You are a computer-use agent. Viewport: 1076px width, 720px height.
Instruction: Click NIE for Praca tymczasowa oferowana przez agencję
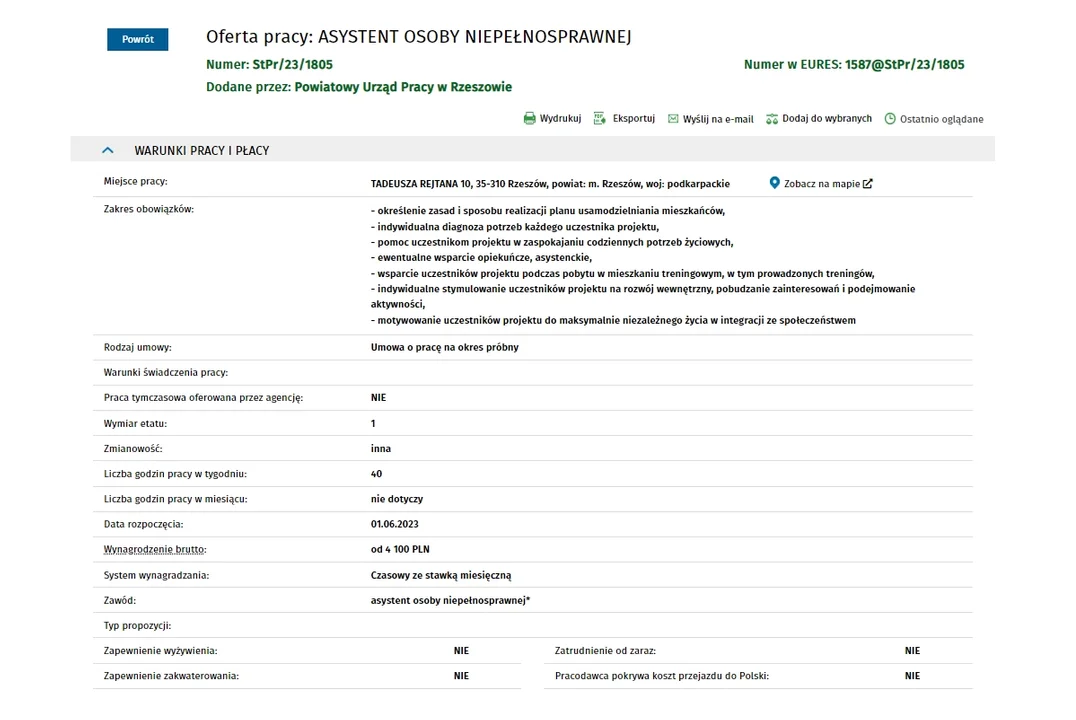378,397
